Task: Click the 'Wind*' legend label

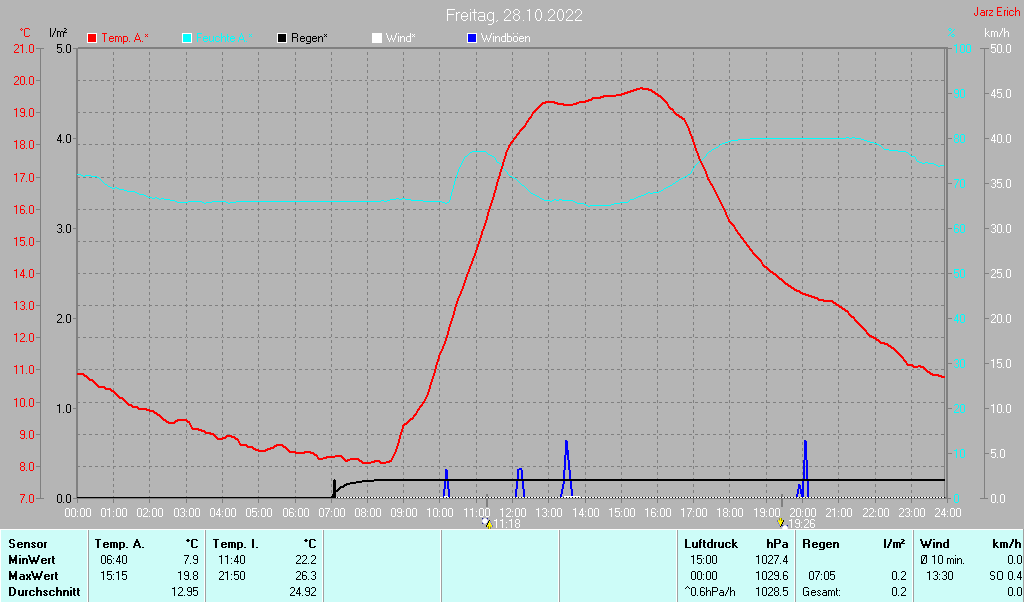Action: click(x=400, y=39)
